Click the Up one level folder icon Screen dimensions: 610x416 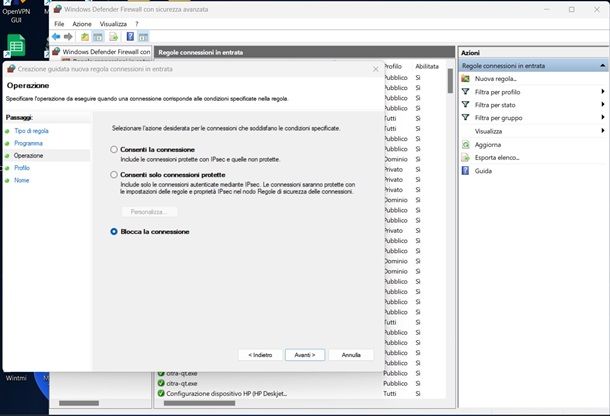(85, 37)
